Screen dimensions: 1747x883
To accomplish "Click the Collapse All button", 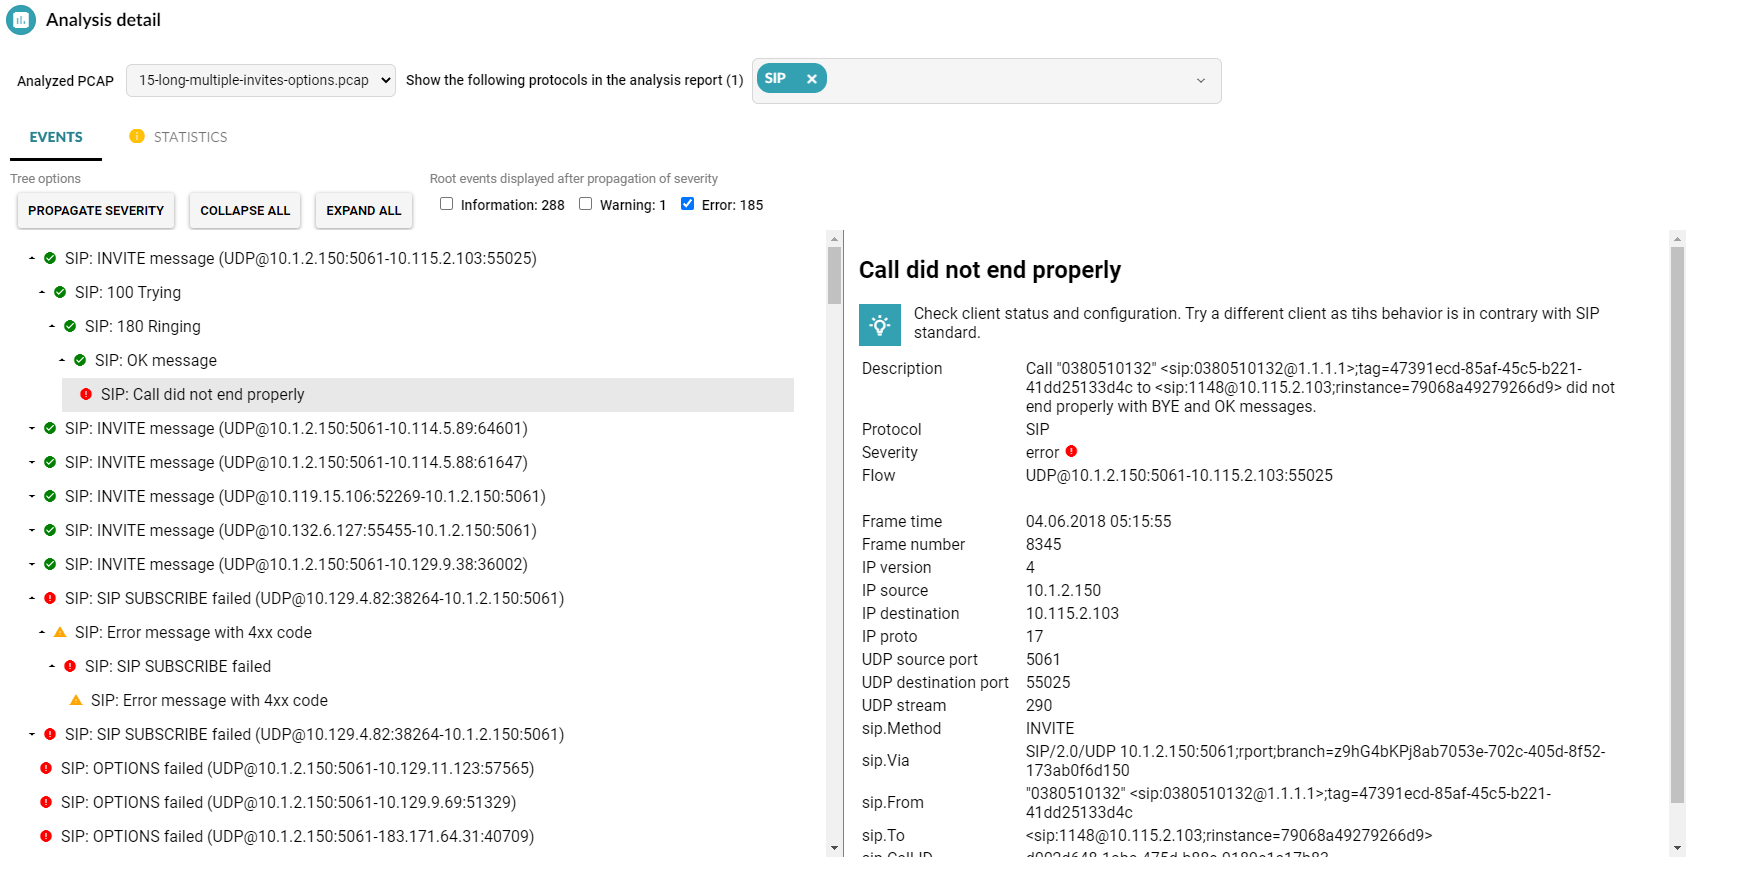I will click(245, 211).
